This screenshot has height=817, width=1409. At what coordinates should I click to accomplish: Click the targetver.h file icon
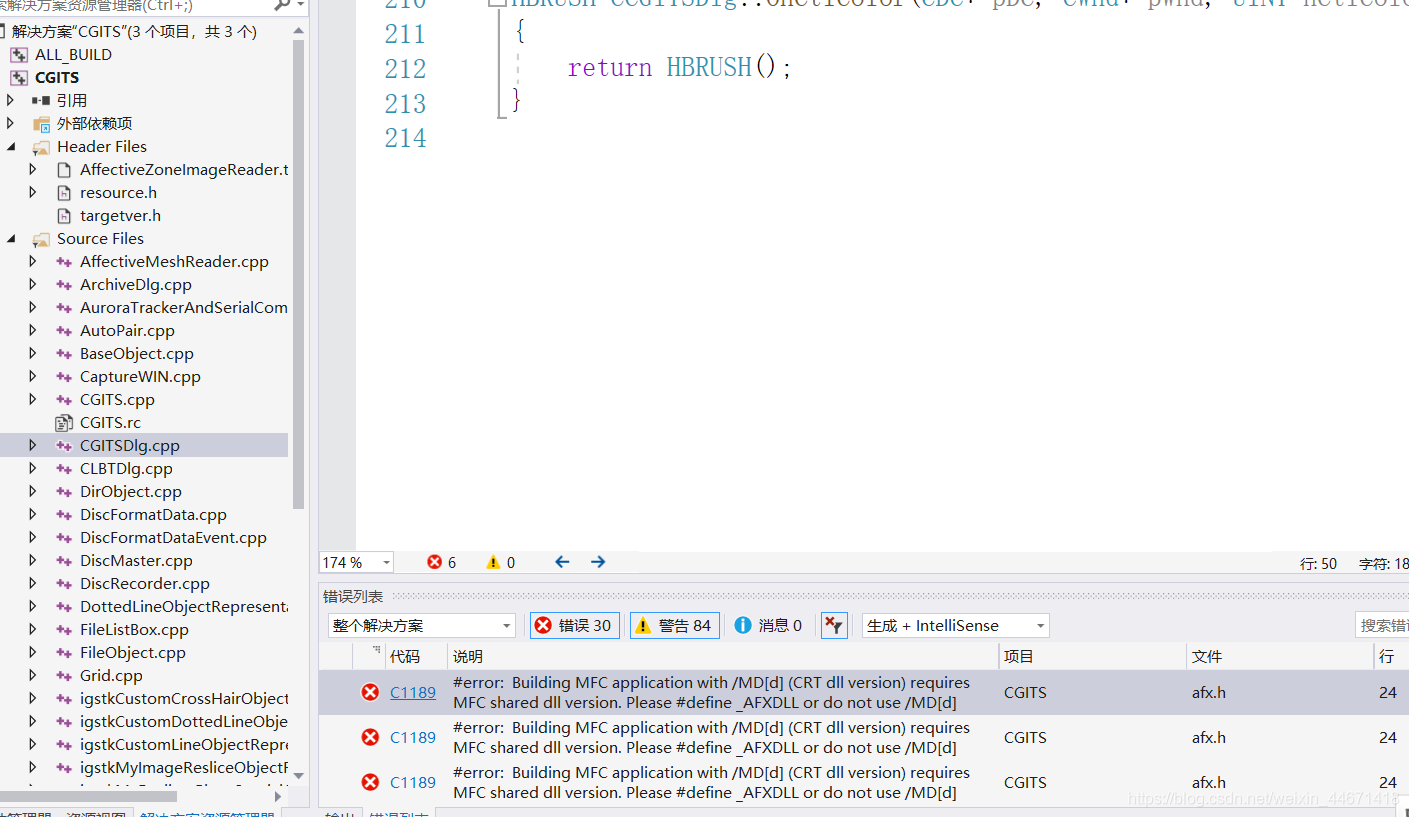63,215
